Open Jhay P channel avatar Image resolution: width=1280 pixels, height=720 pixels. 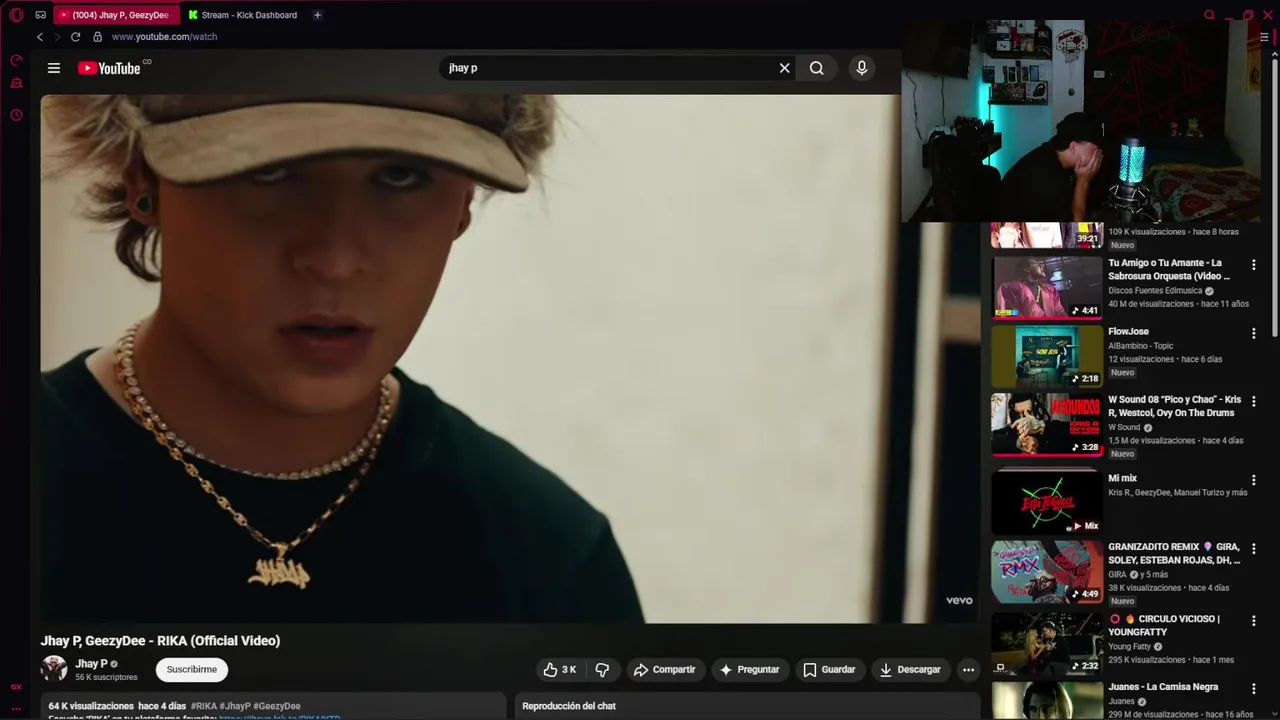click(x=54, y=669)
